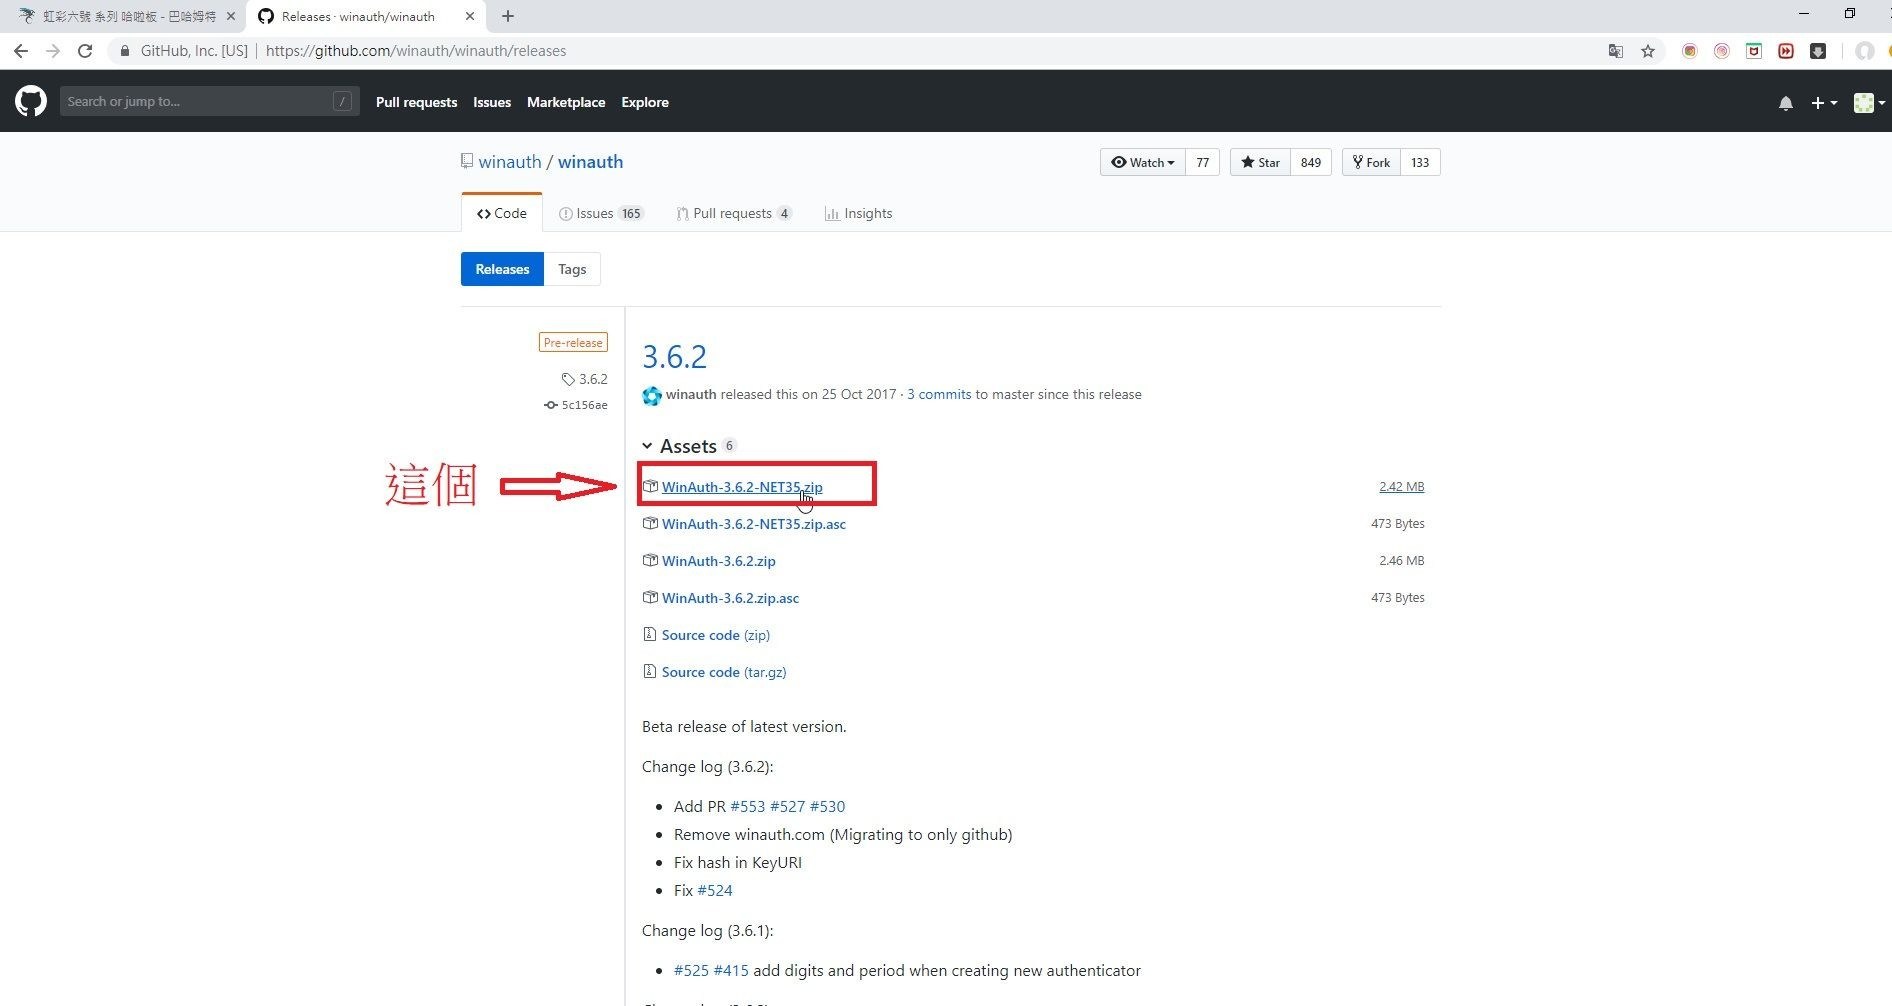Open the Code tab
1892x1006 pixels.
click(x=502, y=213)
